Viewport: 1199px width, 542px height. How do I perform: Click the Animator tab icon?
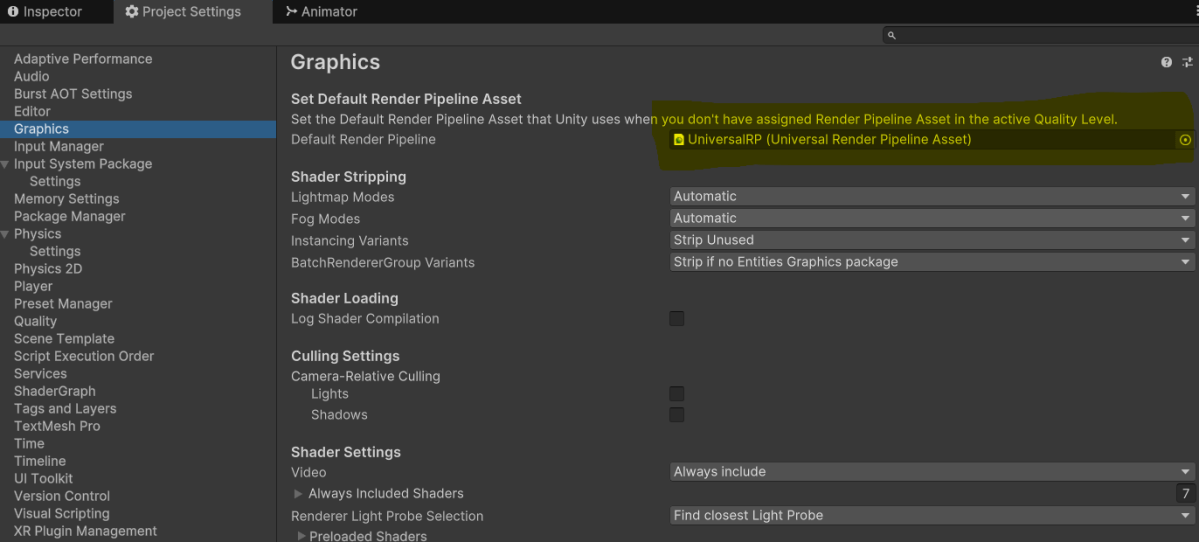[291, 11]
